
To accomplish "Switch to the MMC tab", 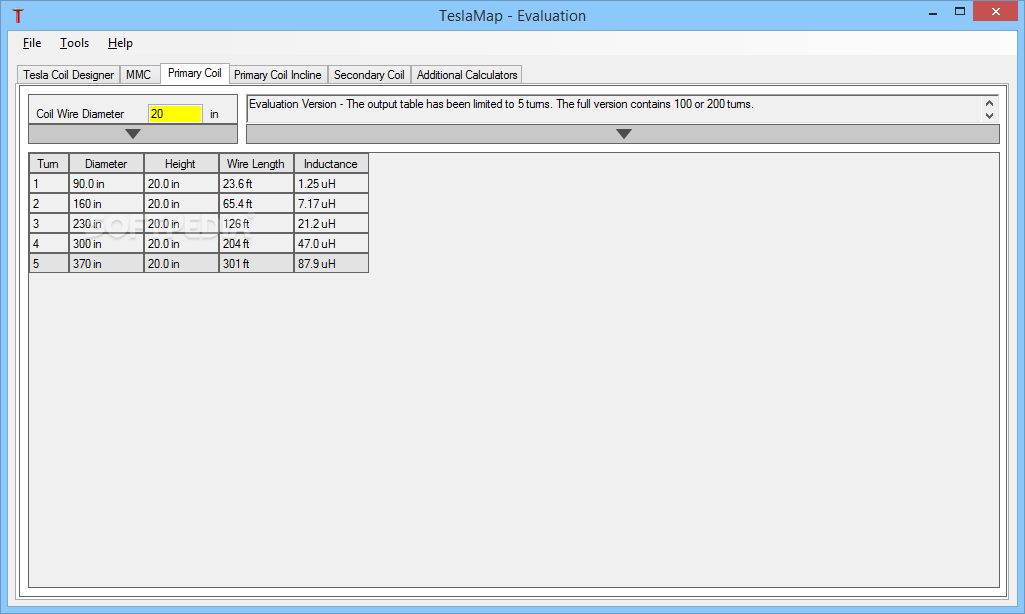I will [139, 75].
